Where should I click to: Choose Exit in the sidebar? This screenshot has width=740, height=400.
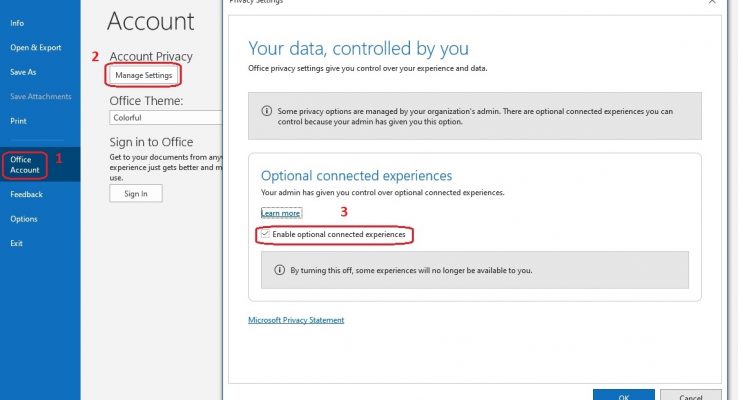click(x=17, y=243)
